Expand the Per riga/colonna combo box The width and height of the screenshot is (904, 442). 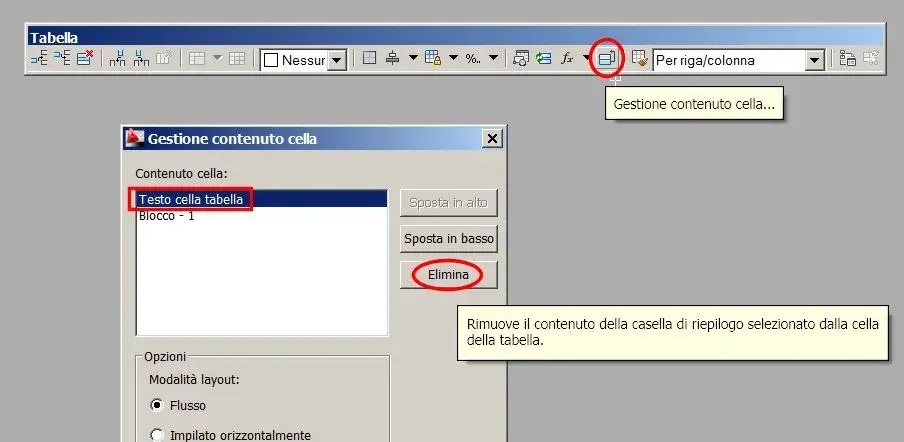(x=814, y=61)
